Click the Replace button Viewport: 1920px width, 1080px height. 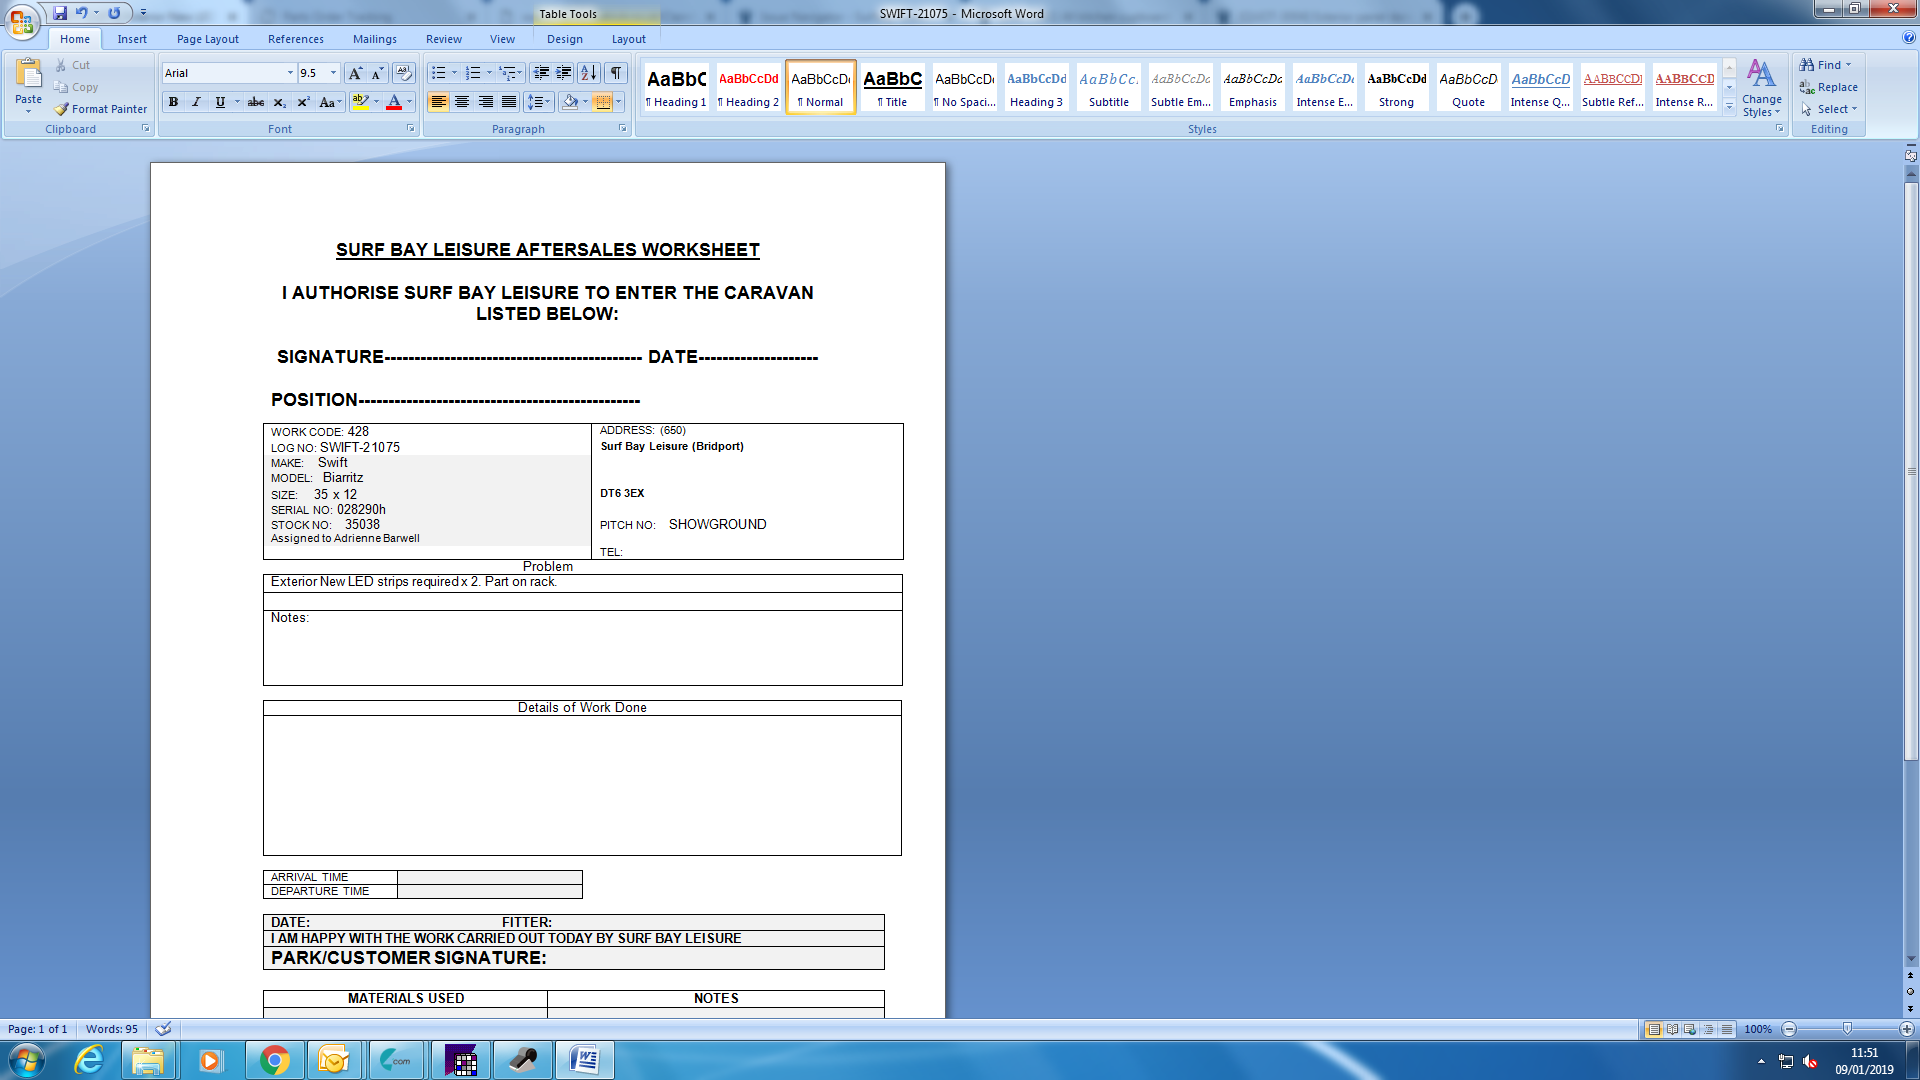click(x=1828, y=87)
